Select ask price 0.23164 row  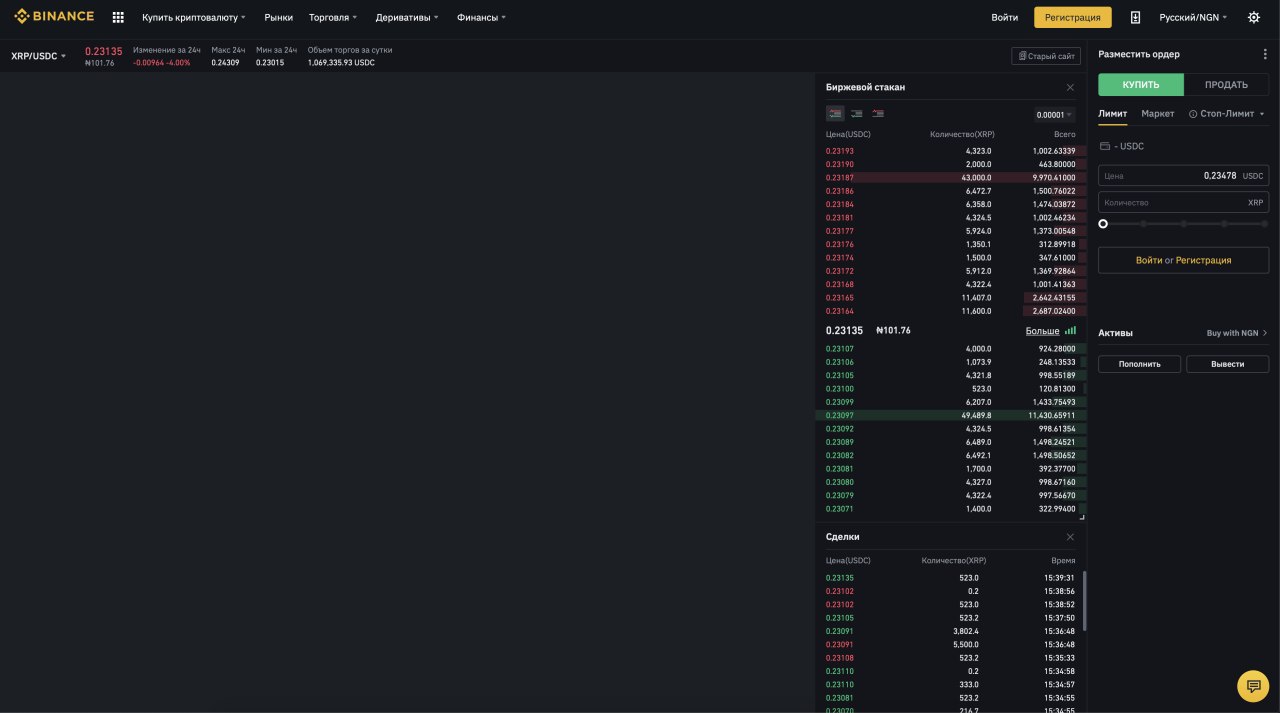pos(950,311)
